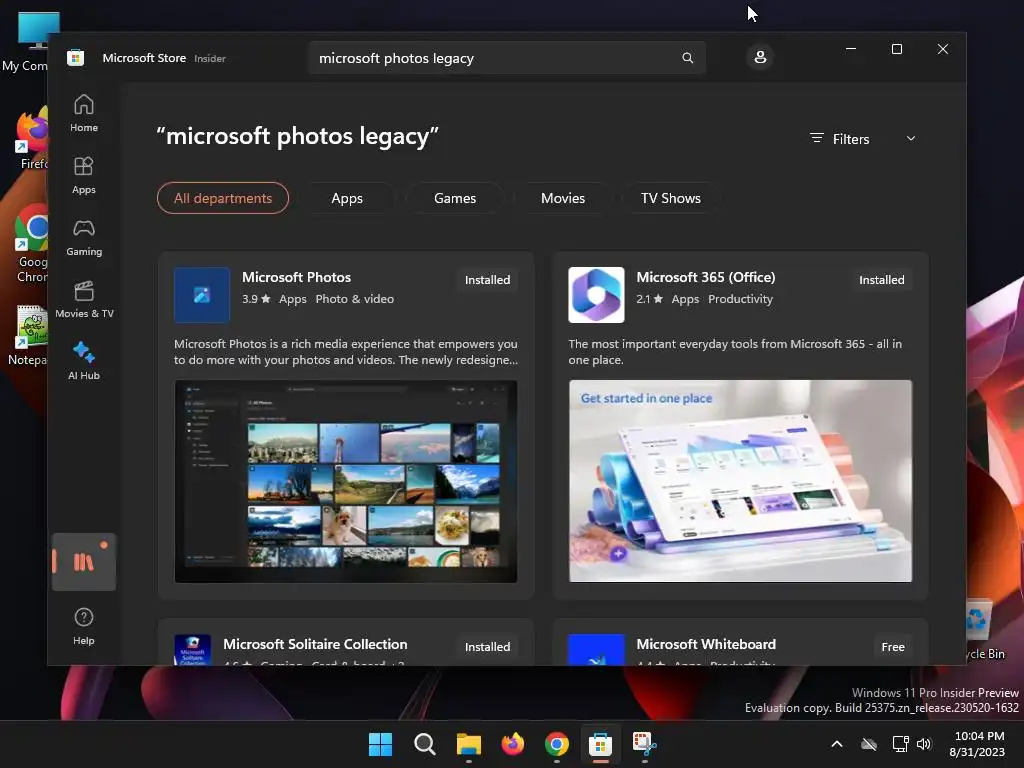Open taskbar Search

(424, 744)
